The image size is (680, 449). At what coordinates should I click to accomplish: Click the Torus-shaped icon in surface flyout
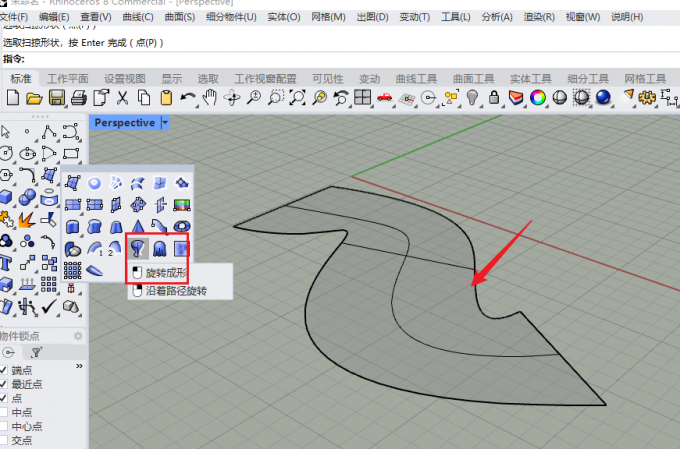pyautogui.click(x=182, y=226)
